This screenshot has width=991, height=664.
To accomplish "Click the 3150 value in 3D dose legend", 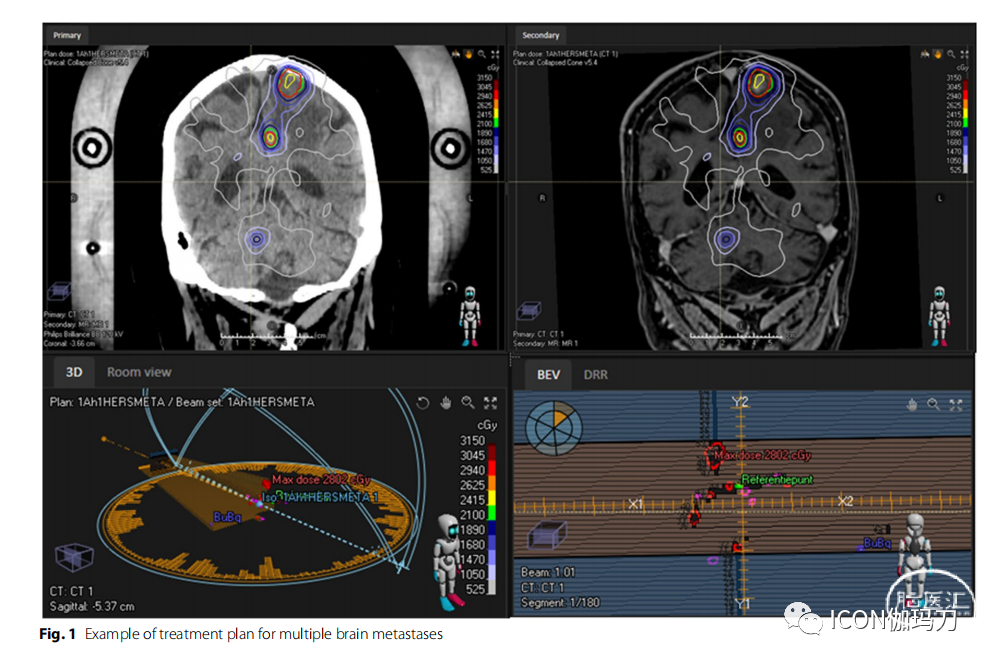I will click(472, 440).
